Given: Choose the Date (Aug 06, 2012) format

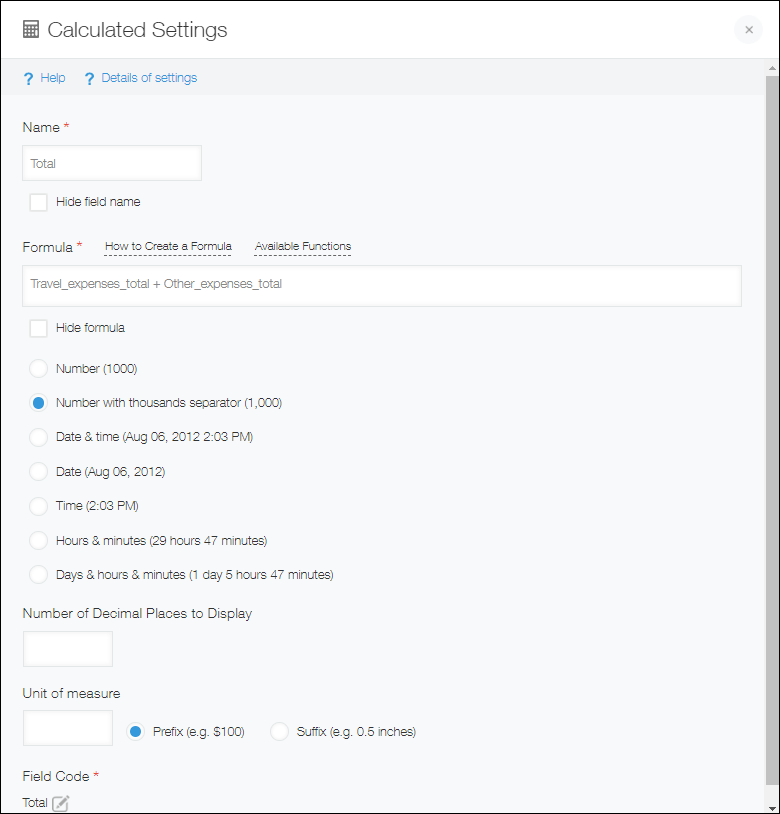Looking at the screenshot, I should tap(38, 471).
